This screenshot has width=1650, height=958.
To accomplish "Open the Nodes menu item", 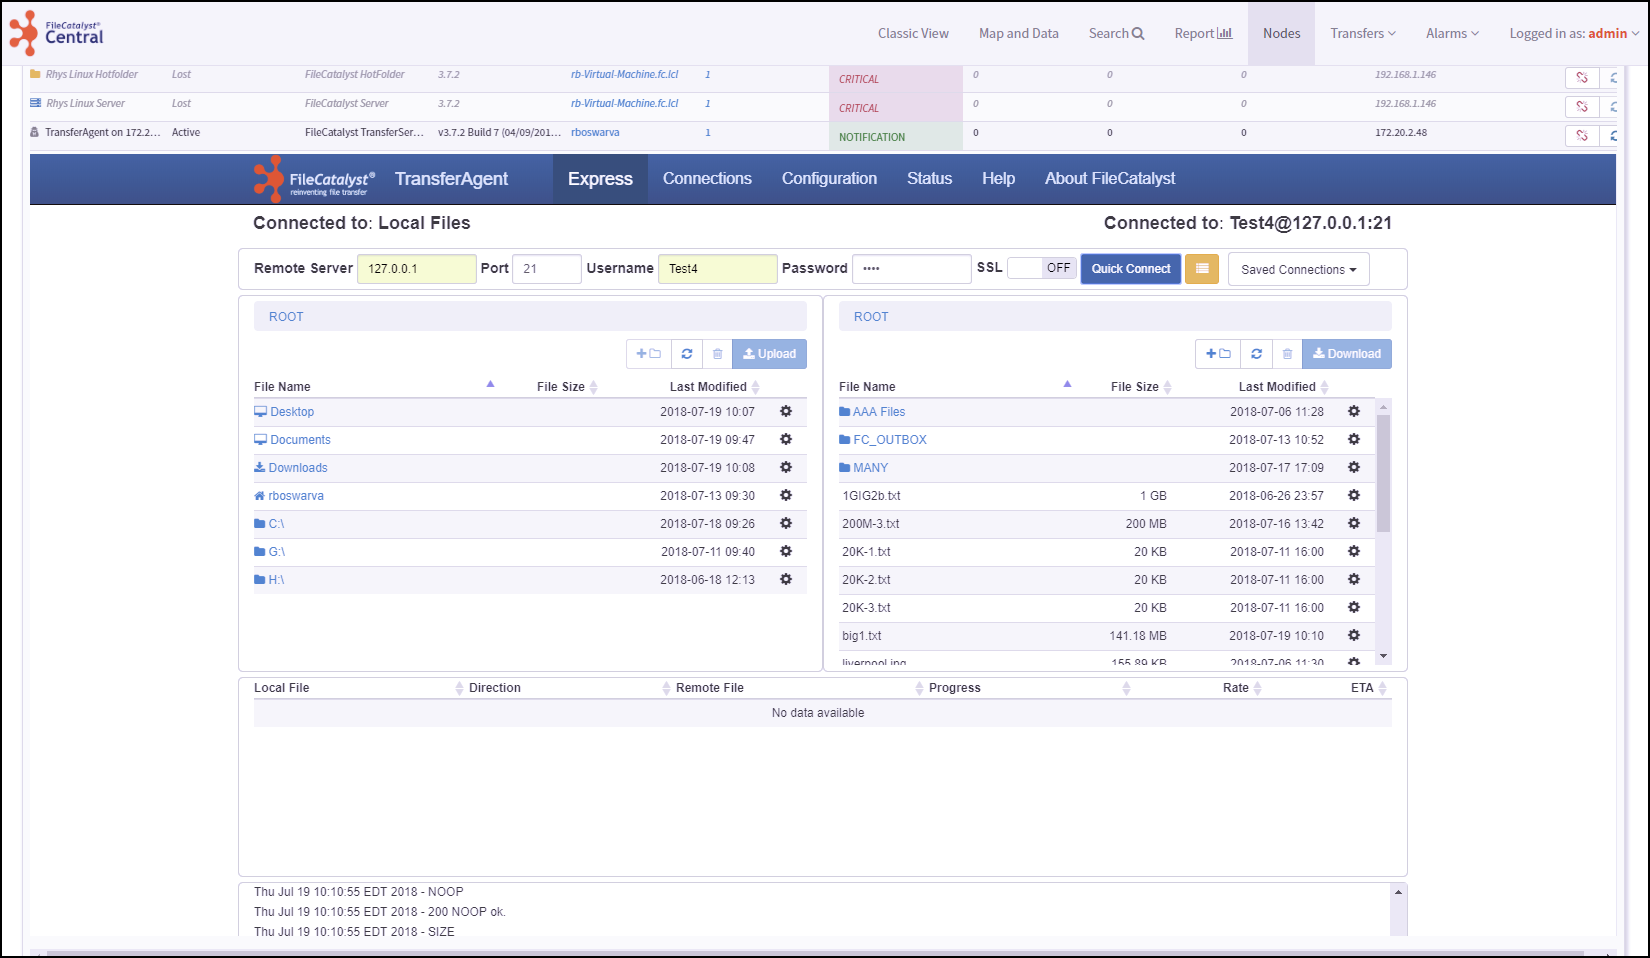I will 1281,33.
